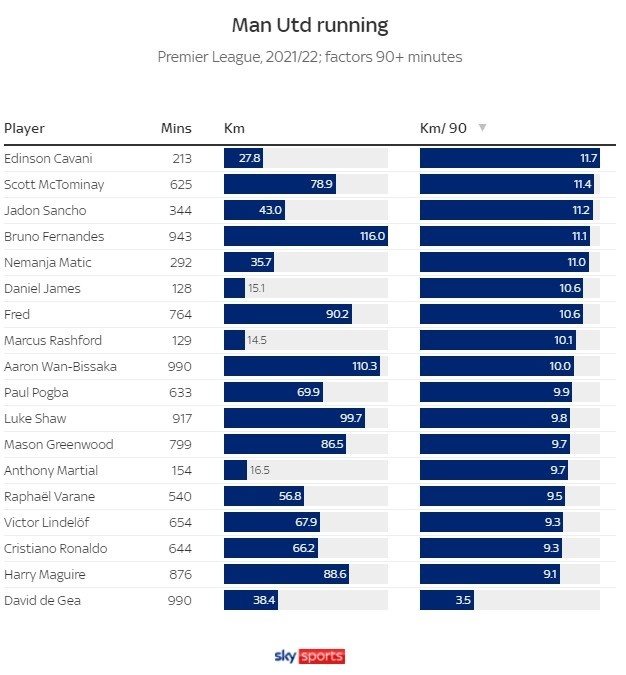The image size is (626, 675).
Task: Click the Man Utd running title
Action: click(310, 25)
